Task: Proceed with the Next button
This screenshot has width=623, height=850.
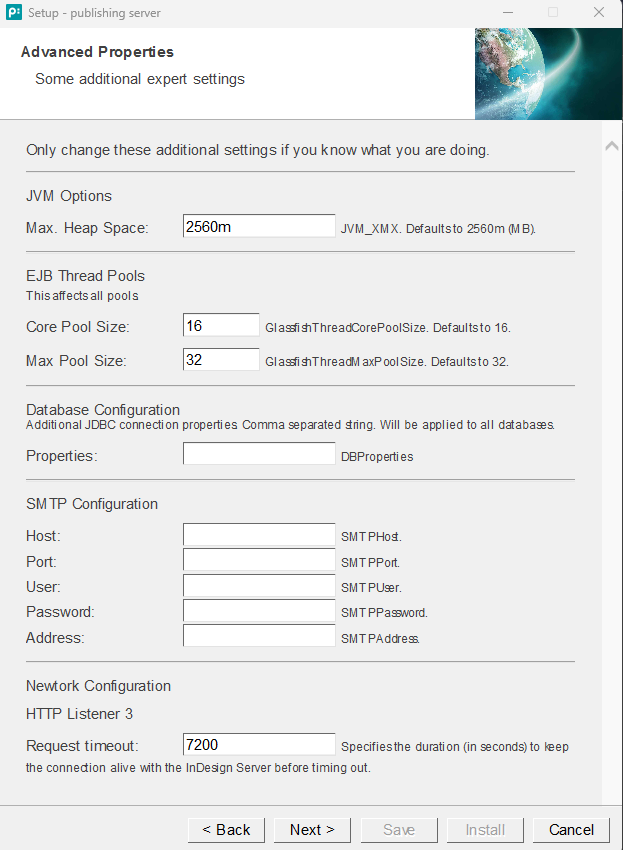Action: pyautogui.click(x=312, y=830)
